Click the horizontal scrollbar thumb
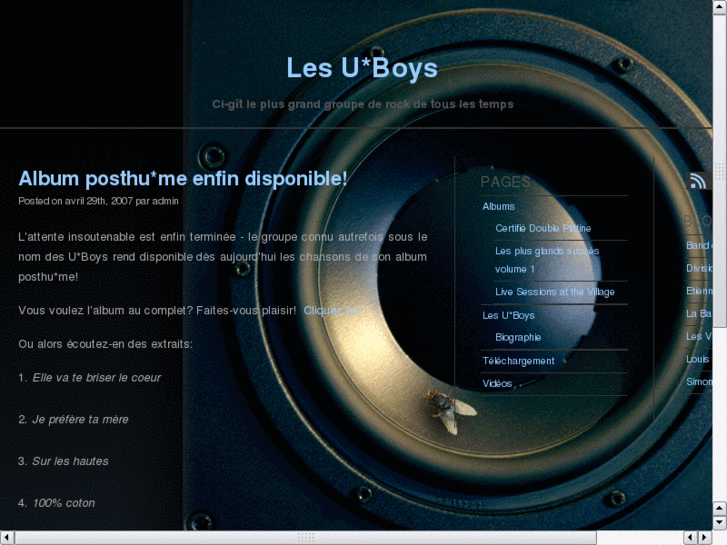 (305, 538)
